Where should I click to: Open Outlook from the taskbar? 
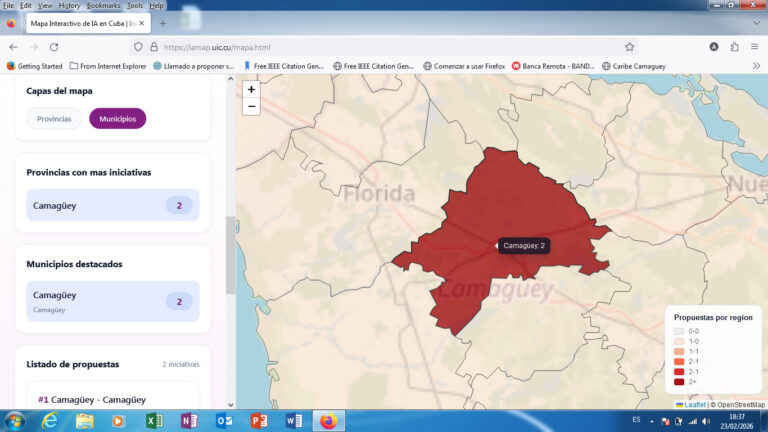224,420
